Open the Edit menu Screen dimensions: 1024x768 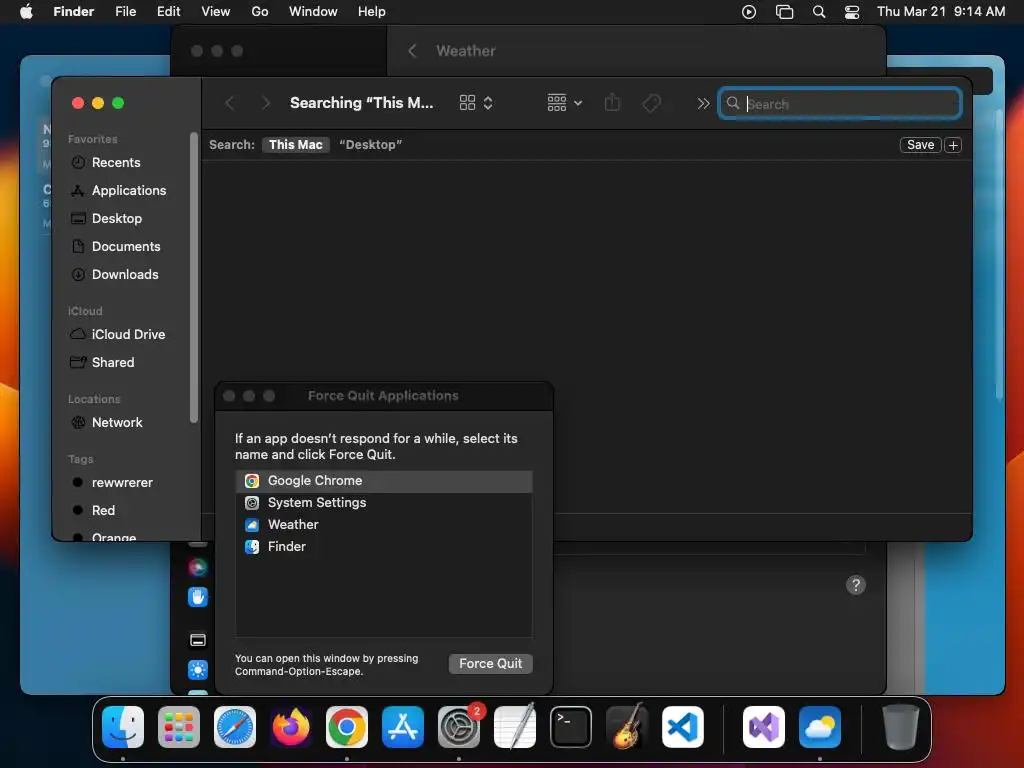168,12
